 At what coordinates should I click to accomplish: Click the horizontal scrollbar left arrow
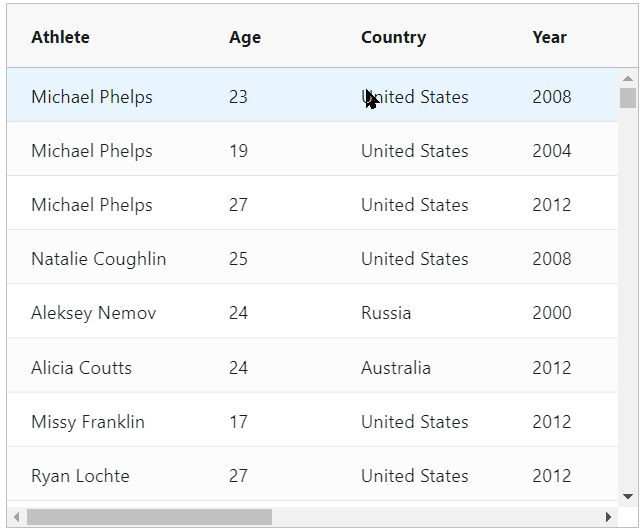point(16,517)
